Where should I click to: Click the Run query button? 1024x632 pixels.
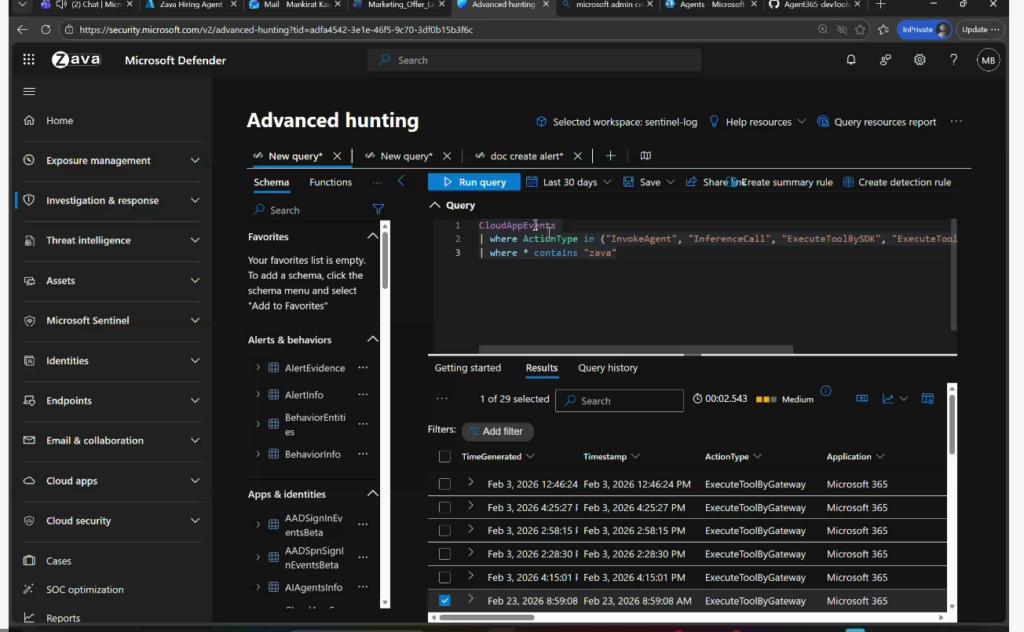[x=474, y=182]
